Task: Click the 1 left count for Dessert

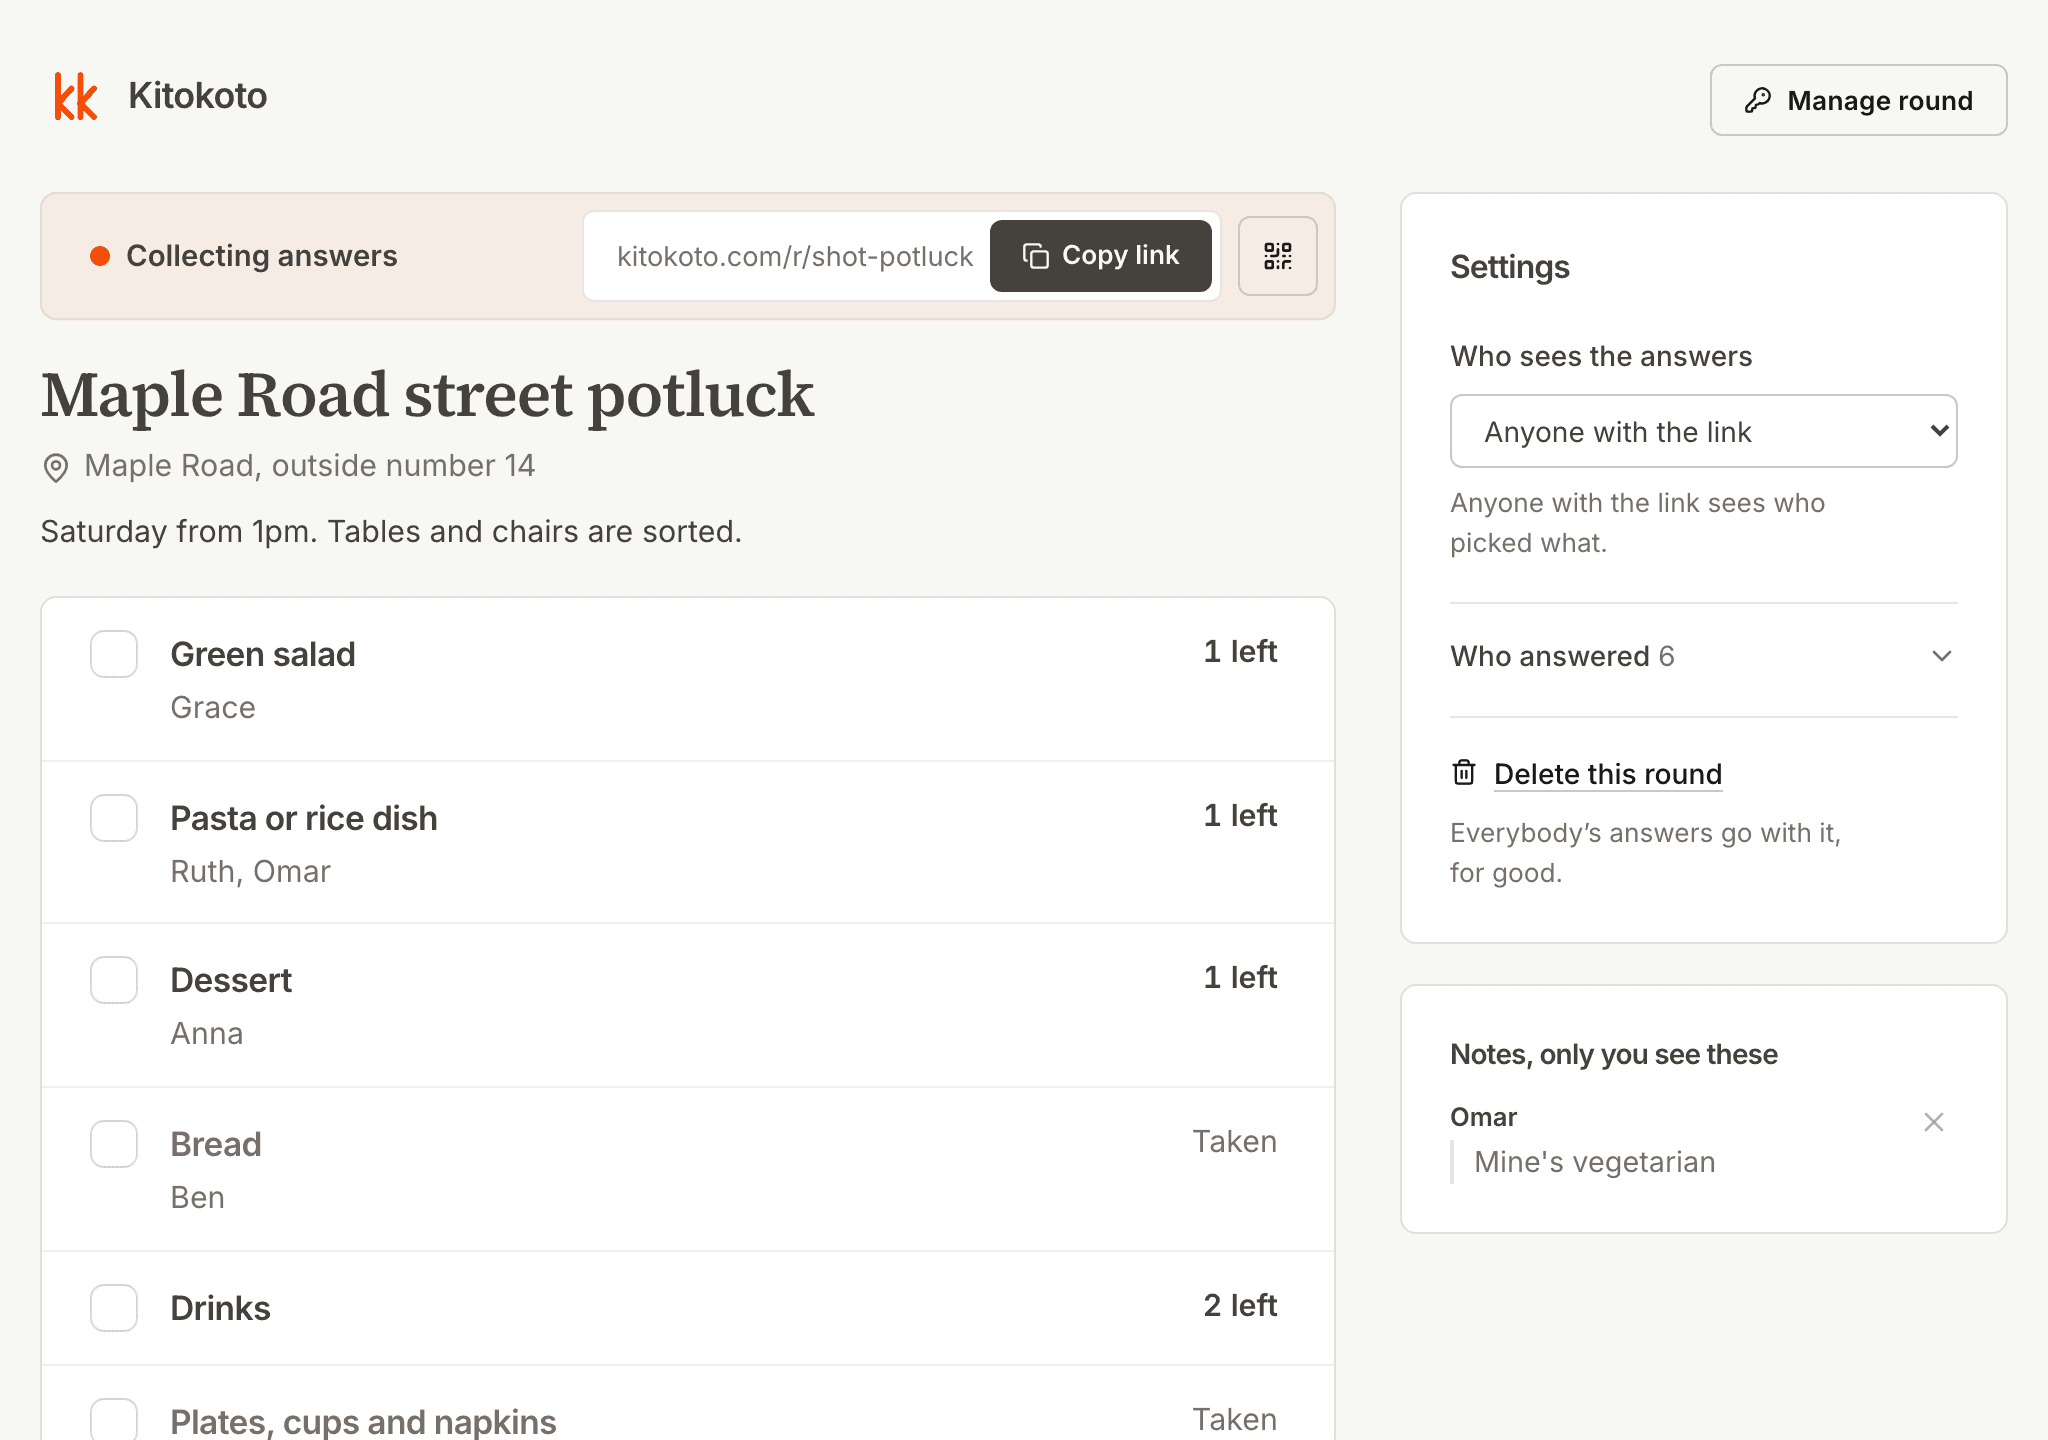Action: point(1240,978)
